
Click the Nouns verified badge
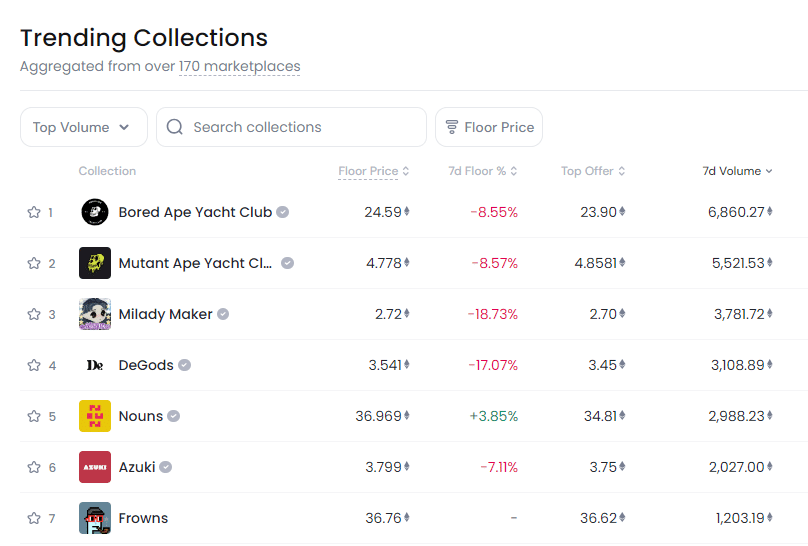tap(174, 416)
